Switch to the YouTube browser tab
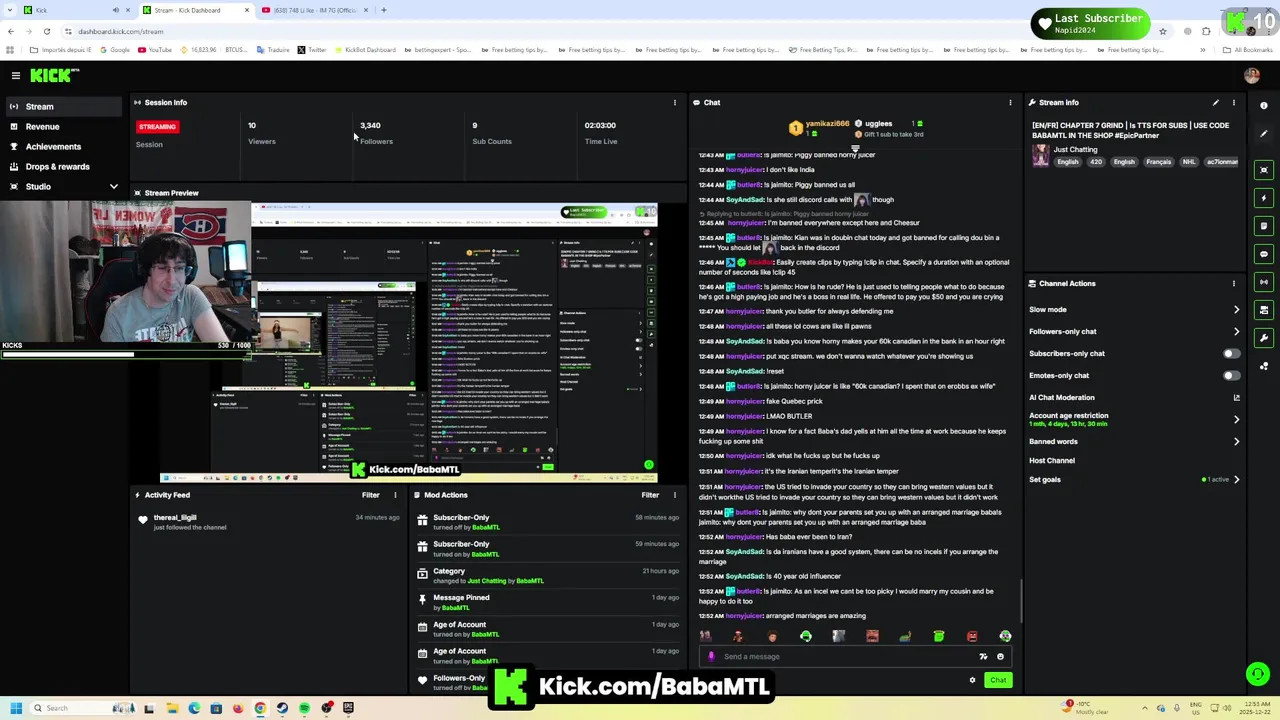The height and width of the screenshot is (720, 1280). point(316,10)
